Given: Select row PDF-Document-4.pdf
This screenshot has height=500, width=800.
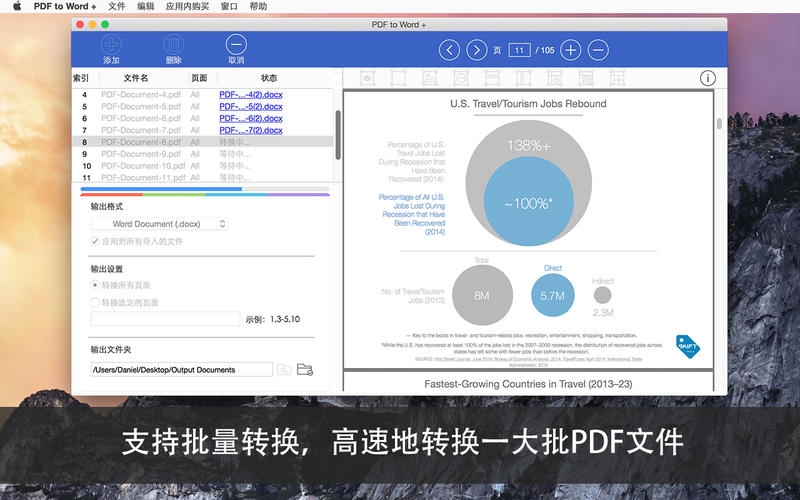Looking at the screenshot, I should coord(203,94).
